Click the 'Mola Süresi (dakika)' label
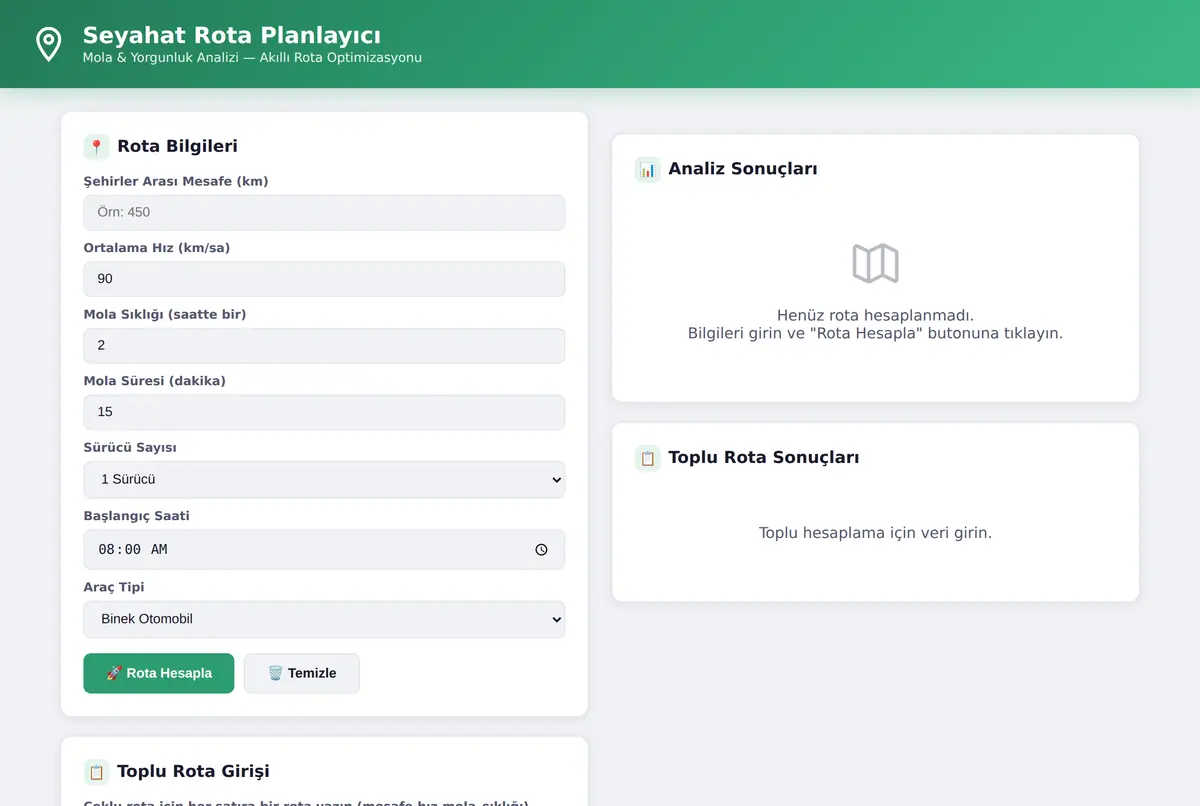Screen dimensions: 1200x806 155,381
